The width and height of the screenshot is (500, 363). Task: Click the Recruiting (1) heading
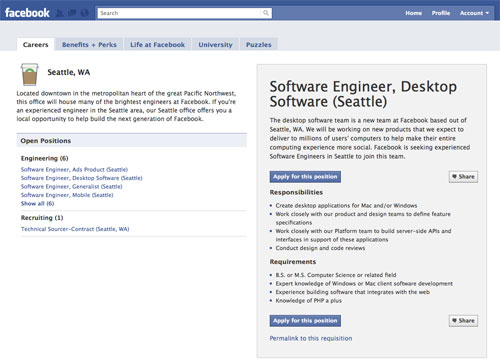click(x=42, y=218)
